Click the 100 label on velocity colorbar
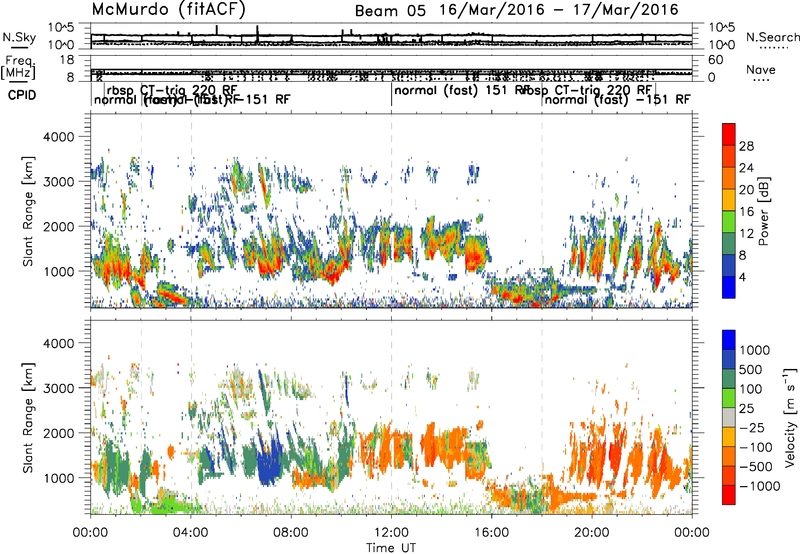Screen dimensions: 800x554 753,389
